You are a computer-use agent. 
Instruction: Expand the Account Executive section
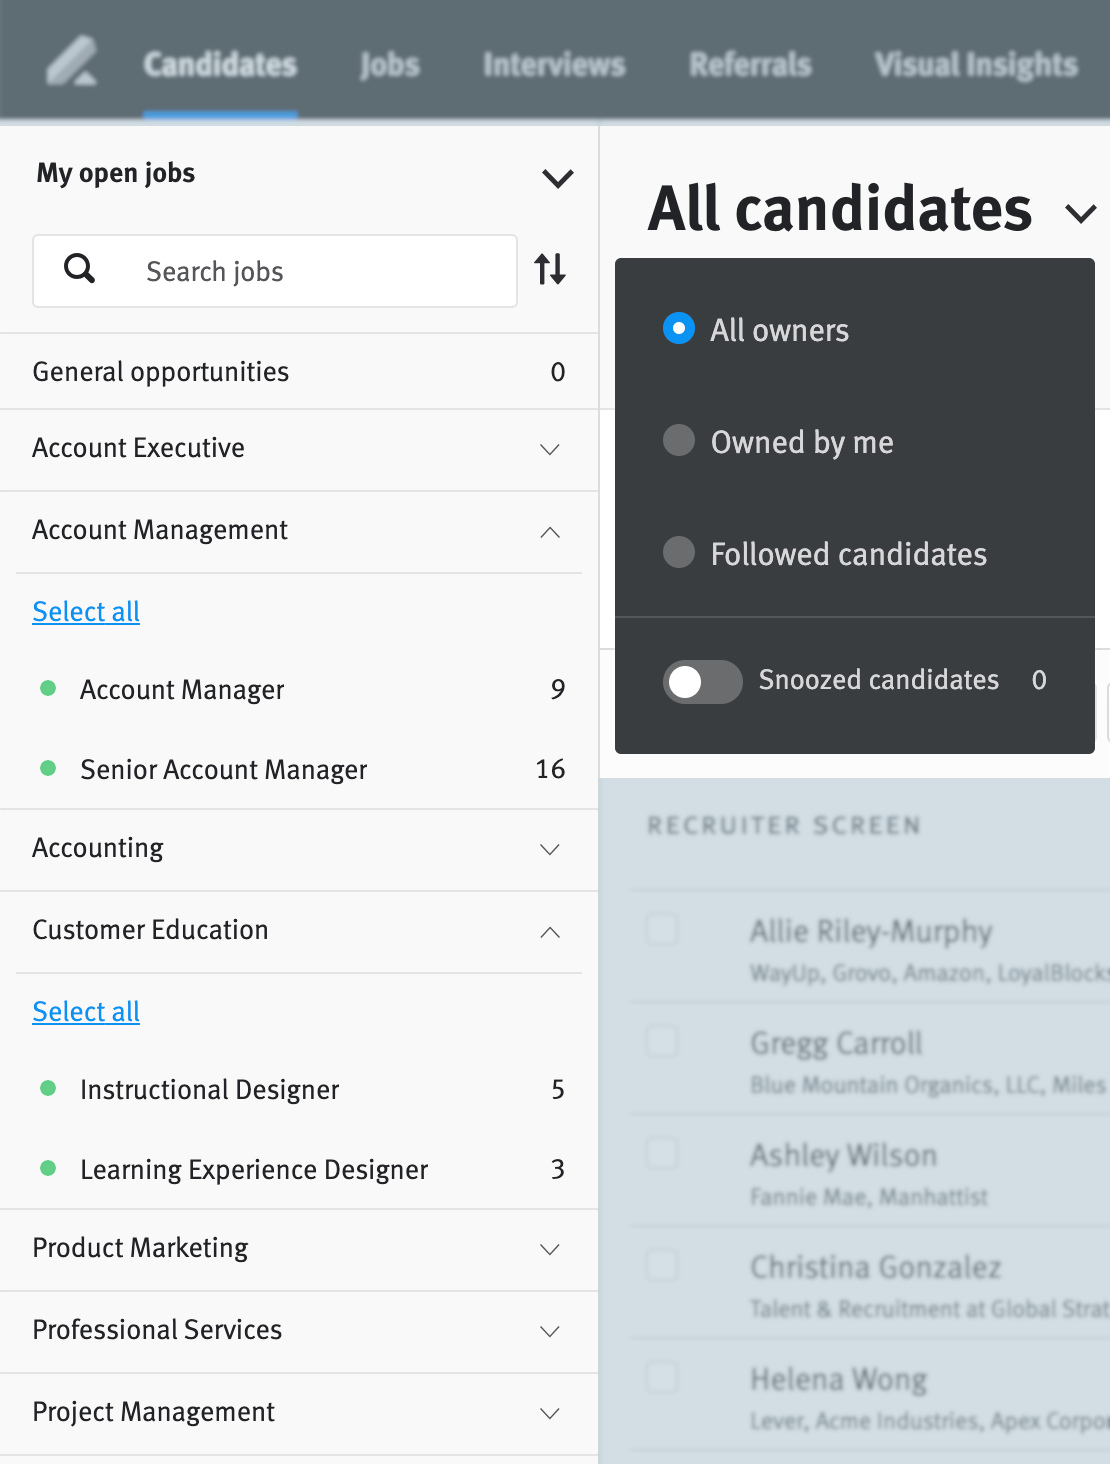click(x=549, y=449)
